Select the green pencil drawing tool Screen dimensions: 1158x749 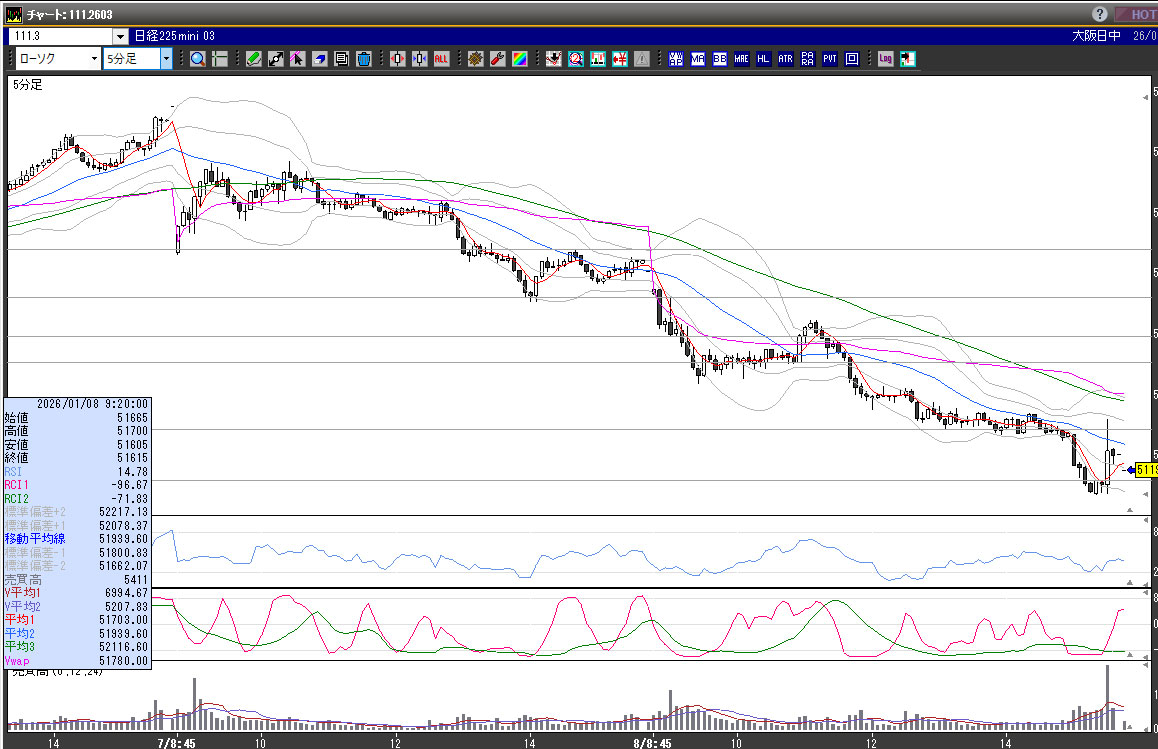(254, 59)
